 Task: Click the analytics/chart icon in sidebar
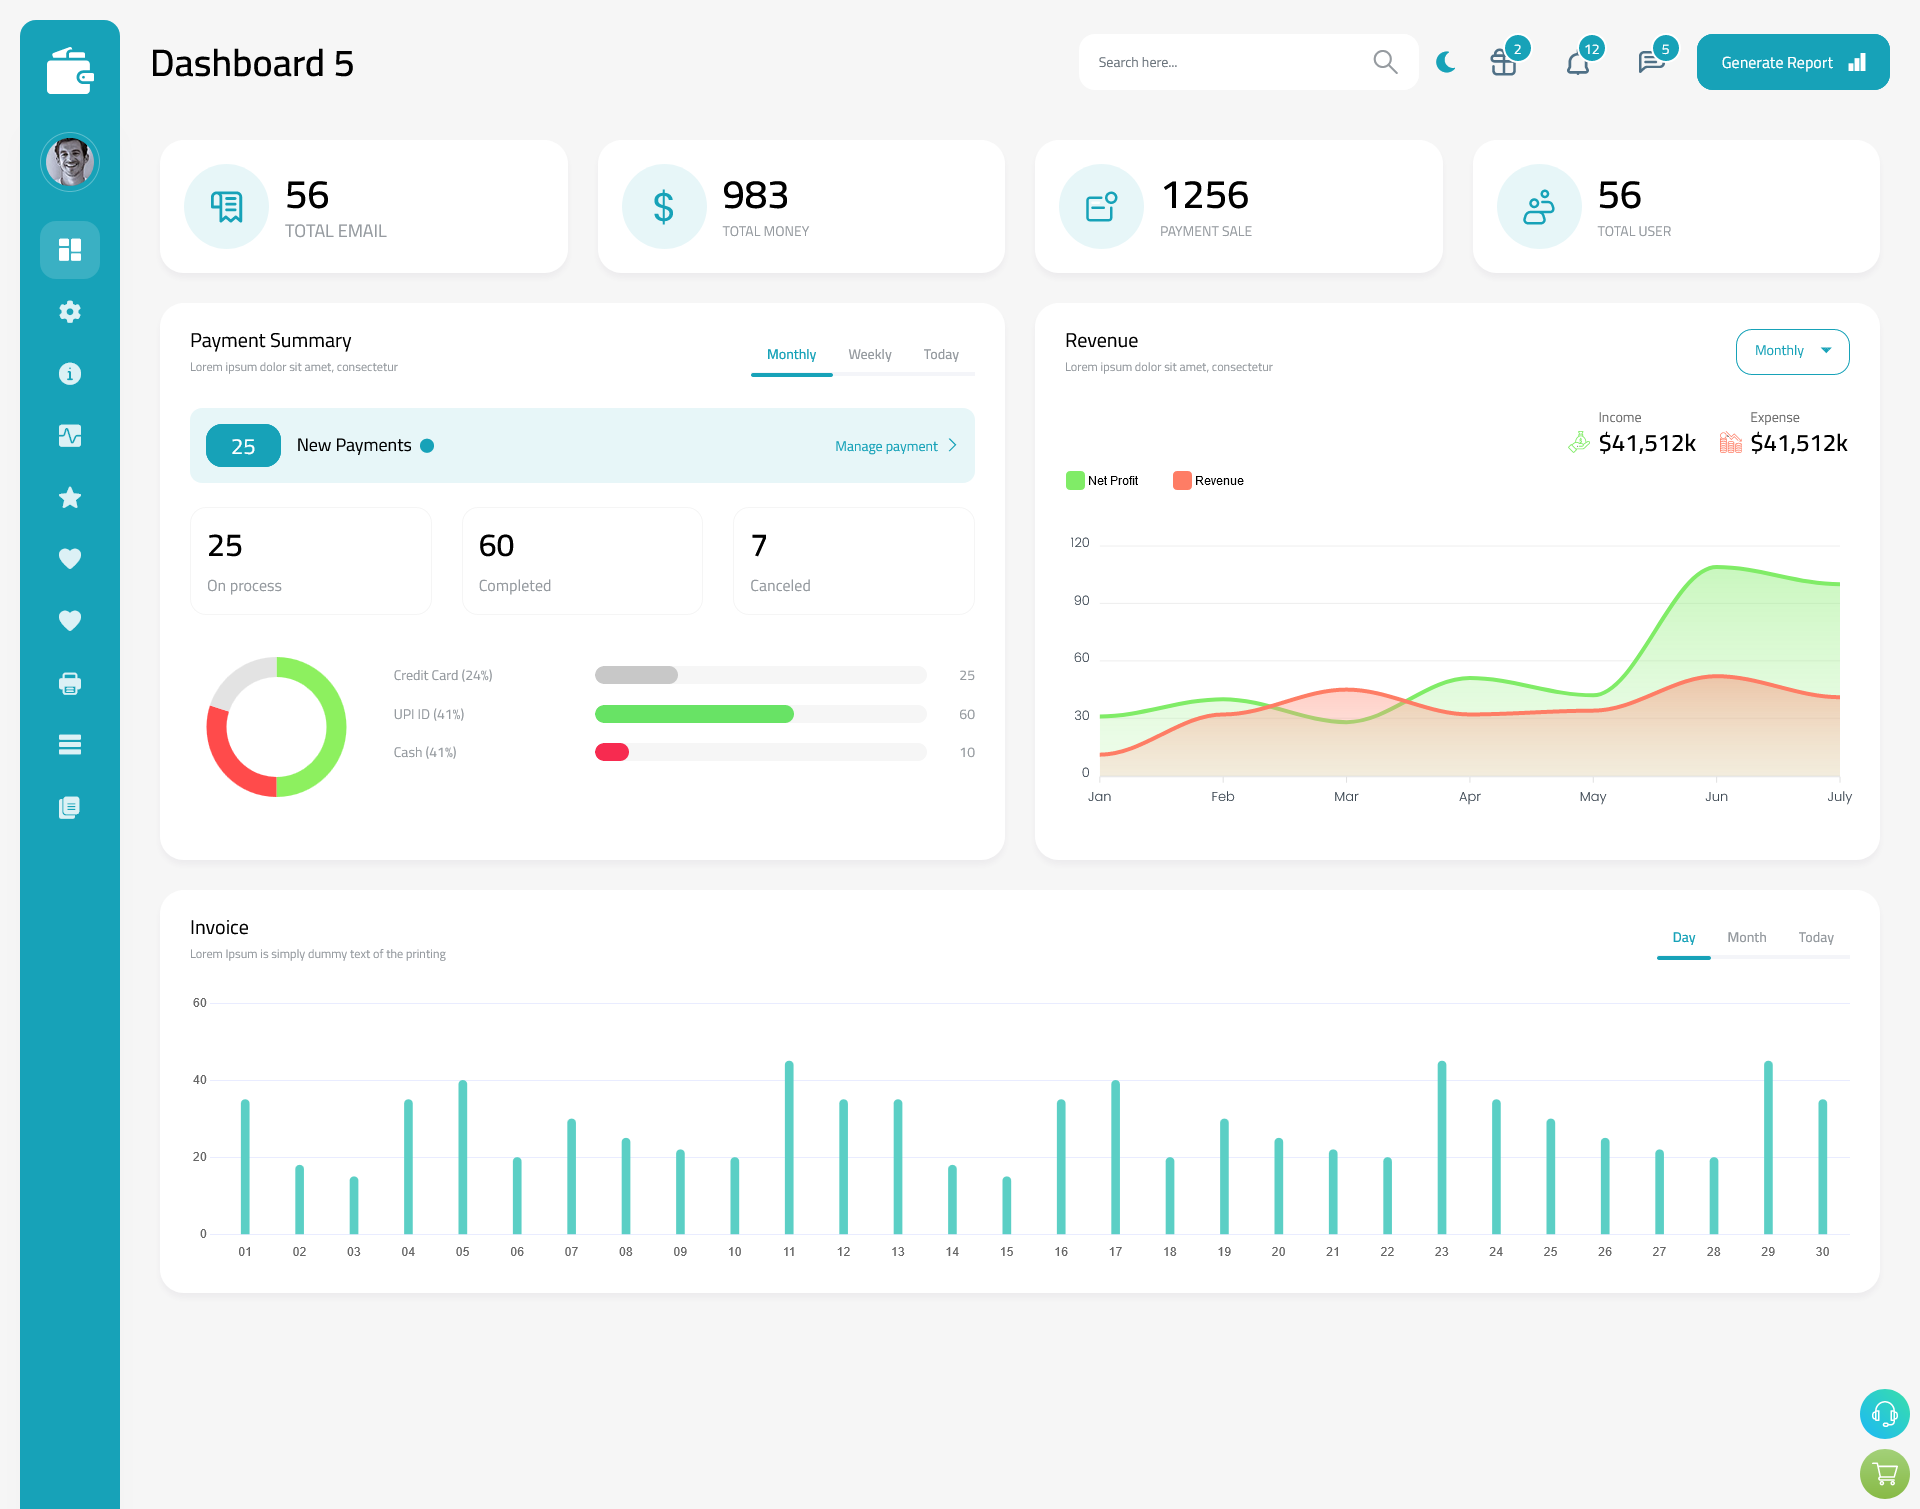70,433
